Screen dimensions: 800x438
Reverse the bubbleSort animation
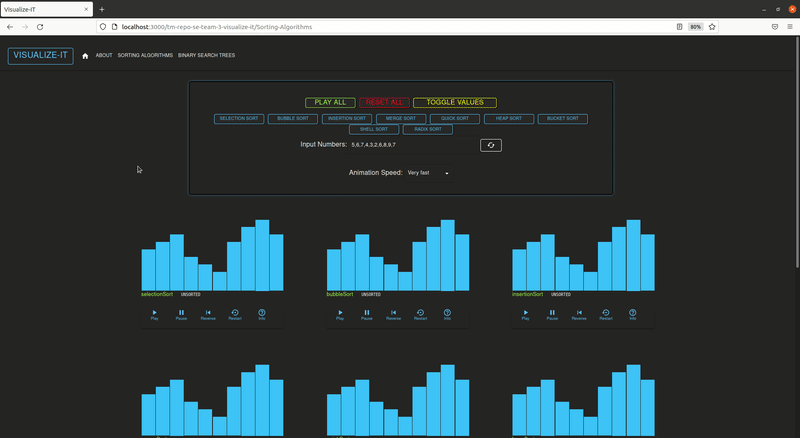(x=393, y=314)
